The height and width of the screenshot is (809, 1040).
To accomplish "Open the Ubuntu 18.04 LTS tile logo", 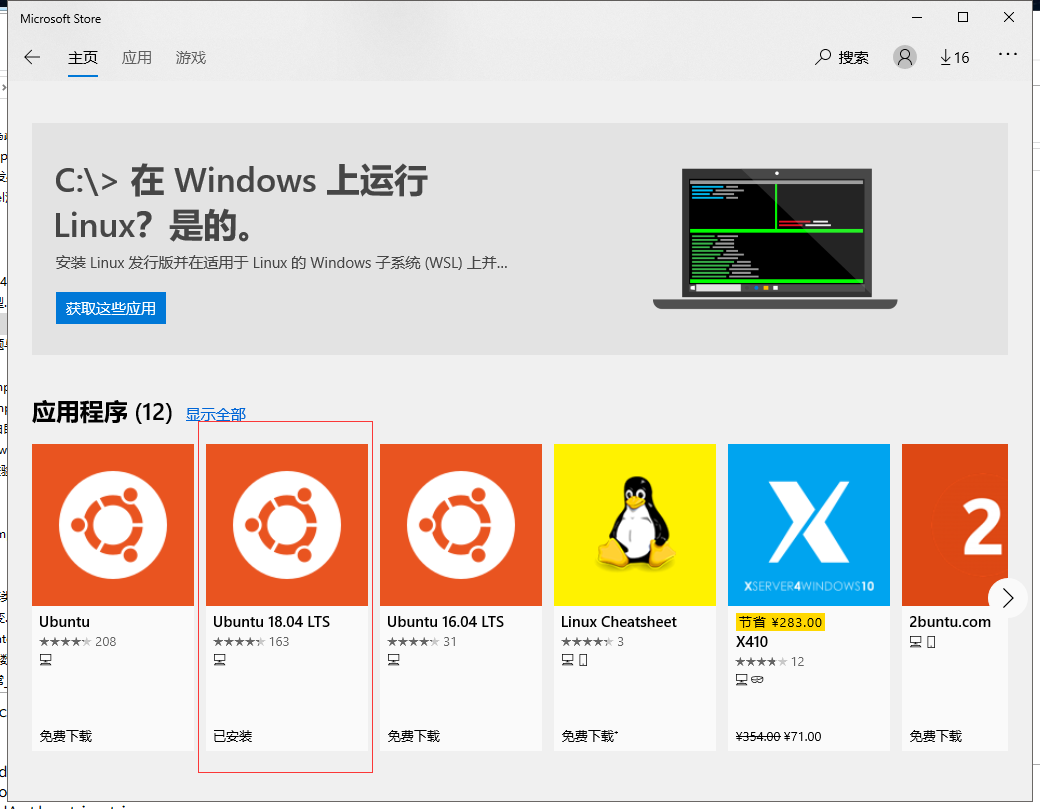I will [287, 525].
